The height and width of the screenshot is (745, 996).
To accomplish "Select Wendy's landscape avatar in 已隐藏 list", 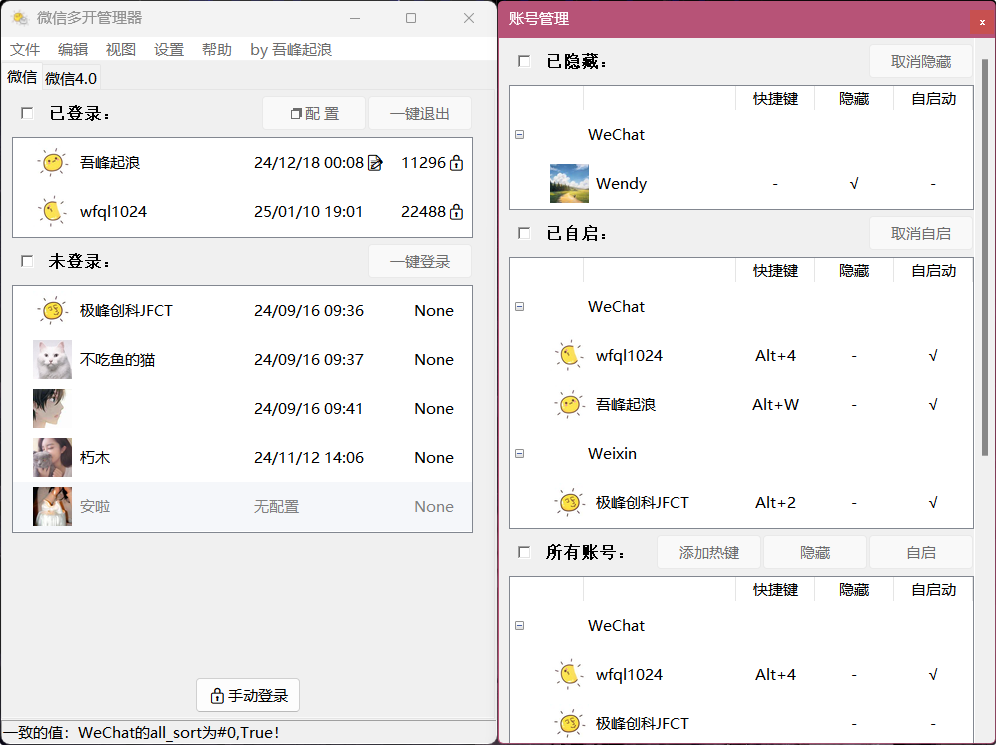I will (569, 184).
